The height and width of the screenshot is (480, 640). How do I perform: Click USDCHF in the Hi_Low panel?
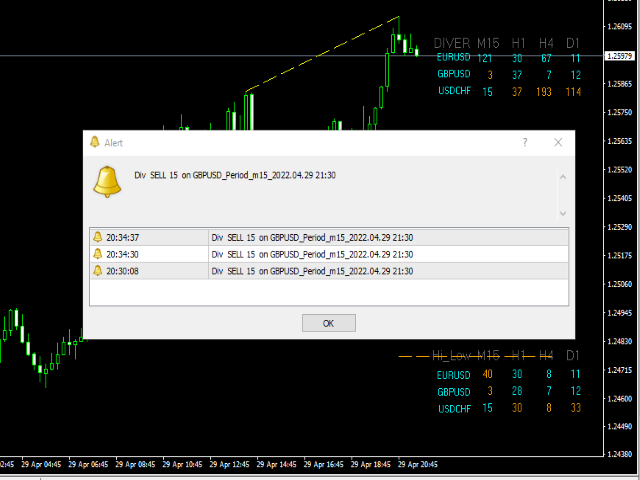(x=454, y=409)
